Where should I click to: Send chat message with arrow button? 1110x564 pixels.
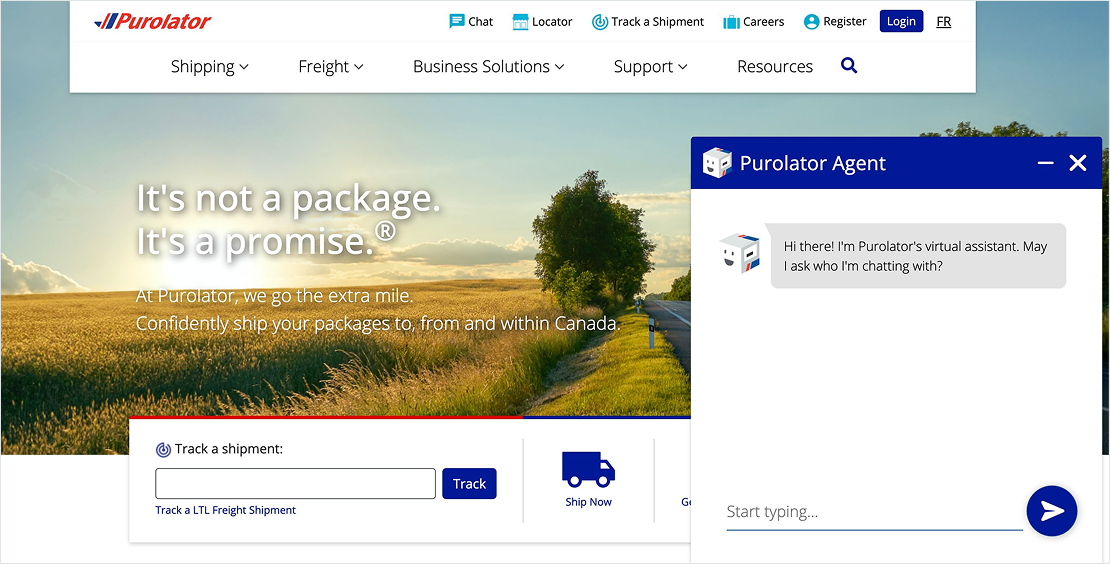coord(1052,511)
